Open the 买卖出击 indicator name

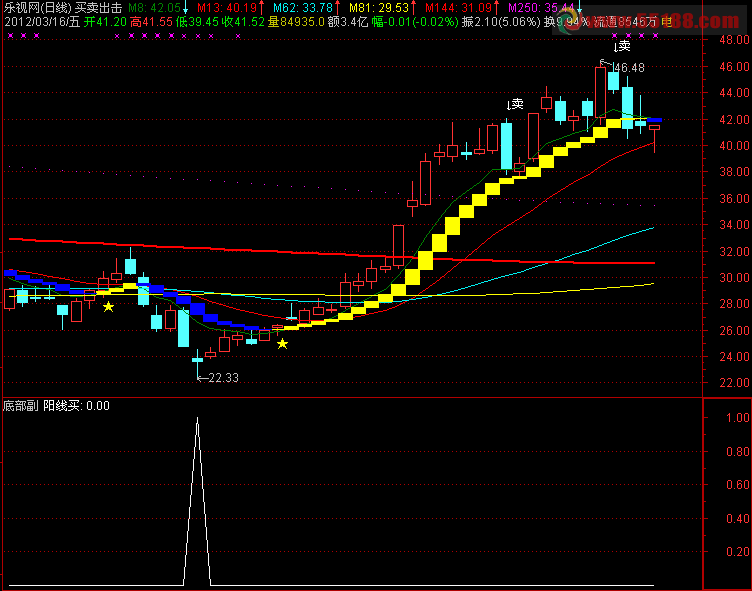click(99, 8)
